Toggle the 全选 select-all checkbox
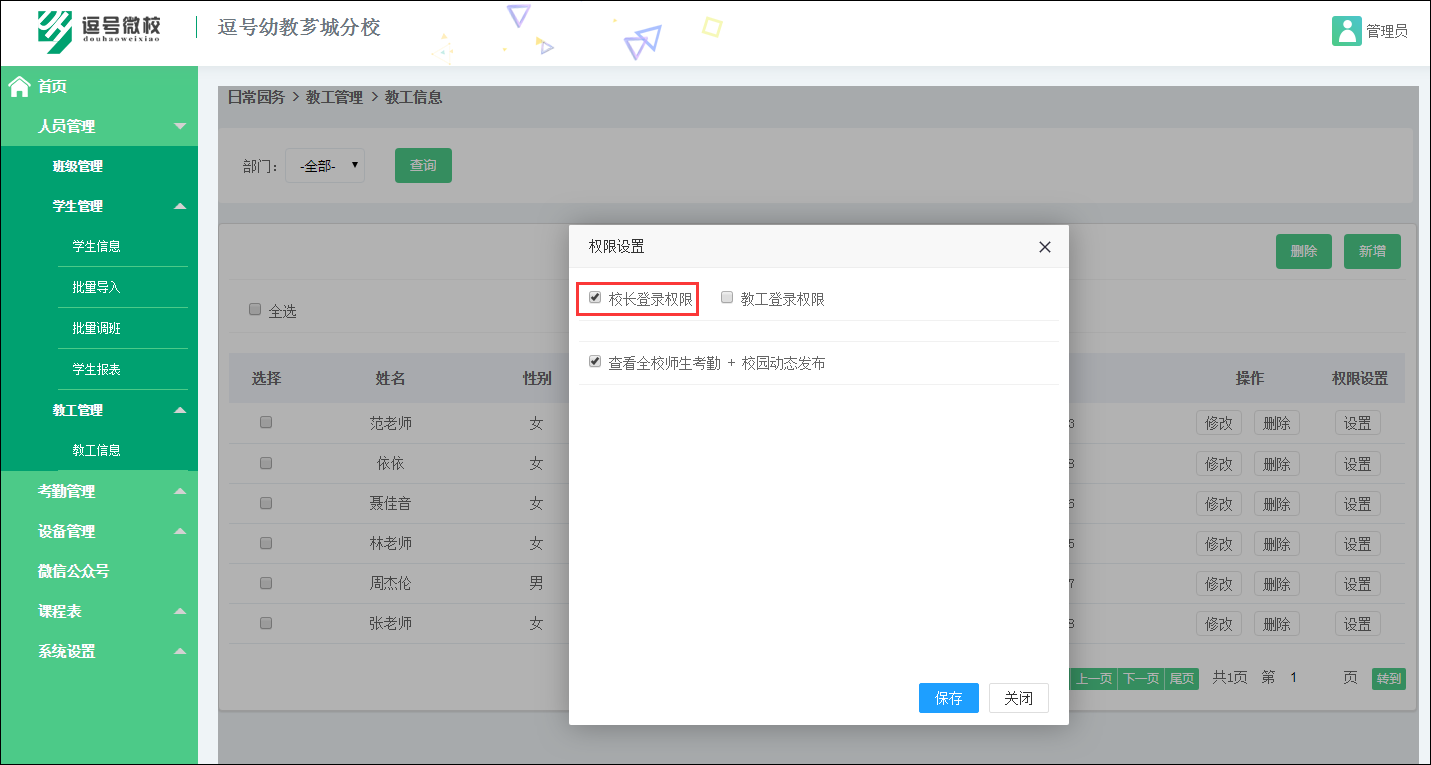This screenshot has height=765, width=1431. 254,310
